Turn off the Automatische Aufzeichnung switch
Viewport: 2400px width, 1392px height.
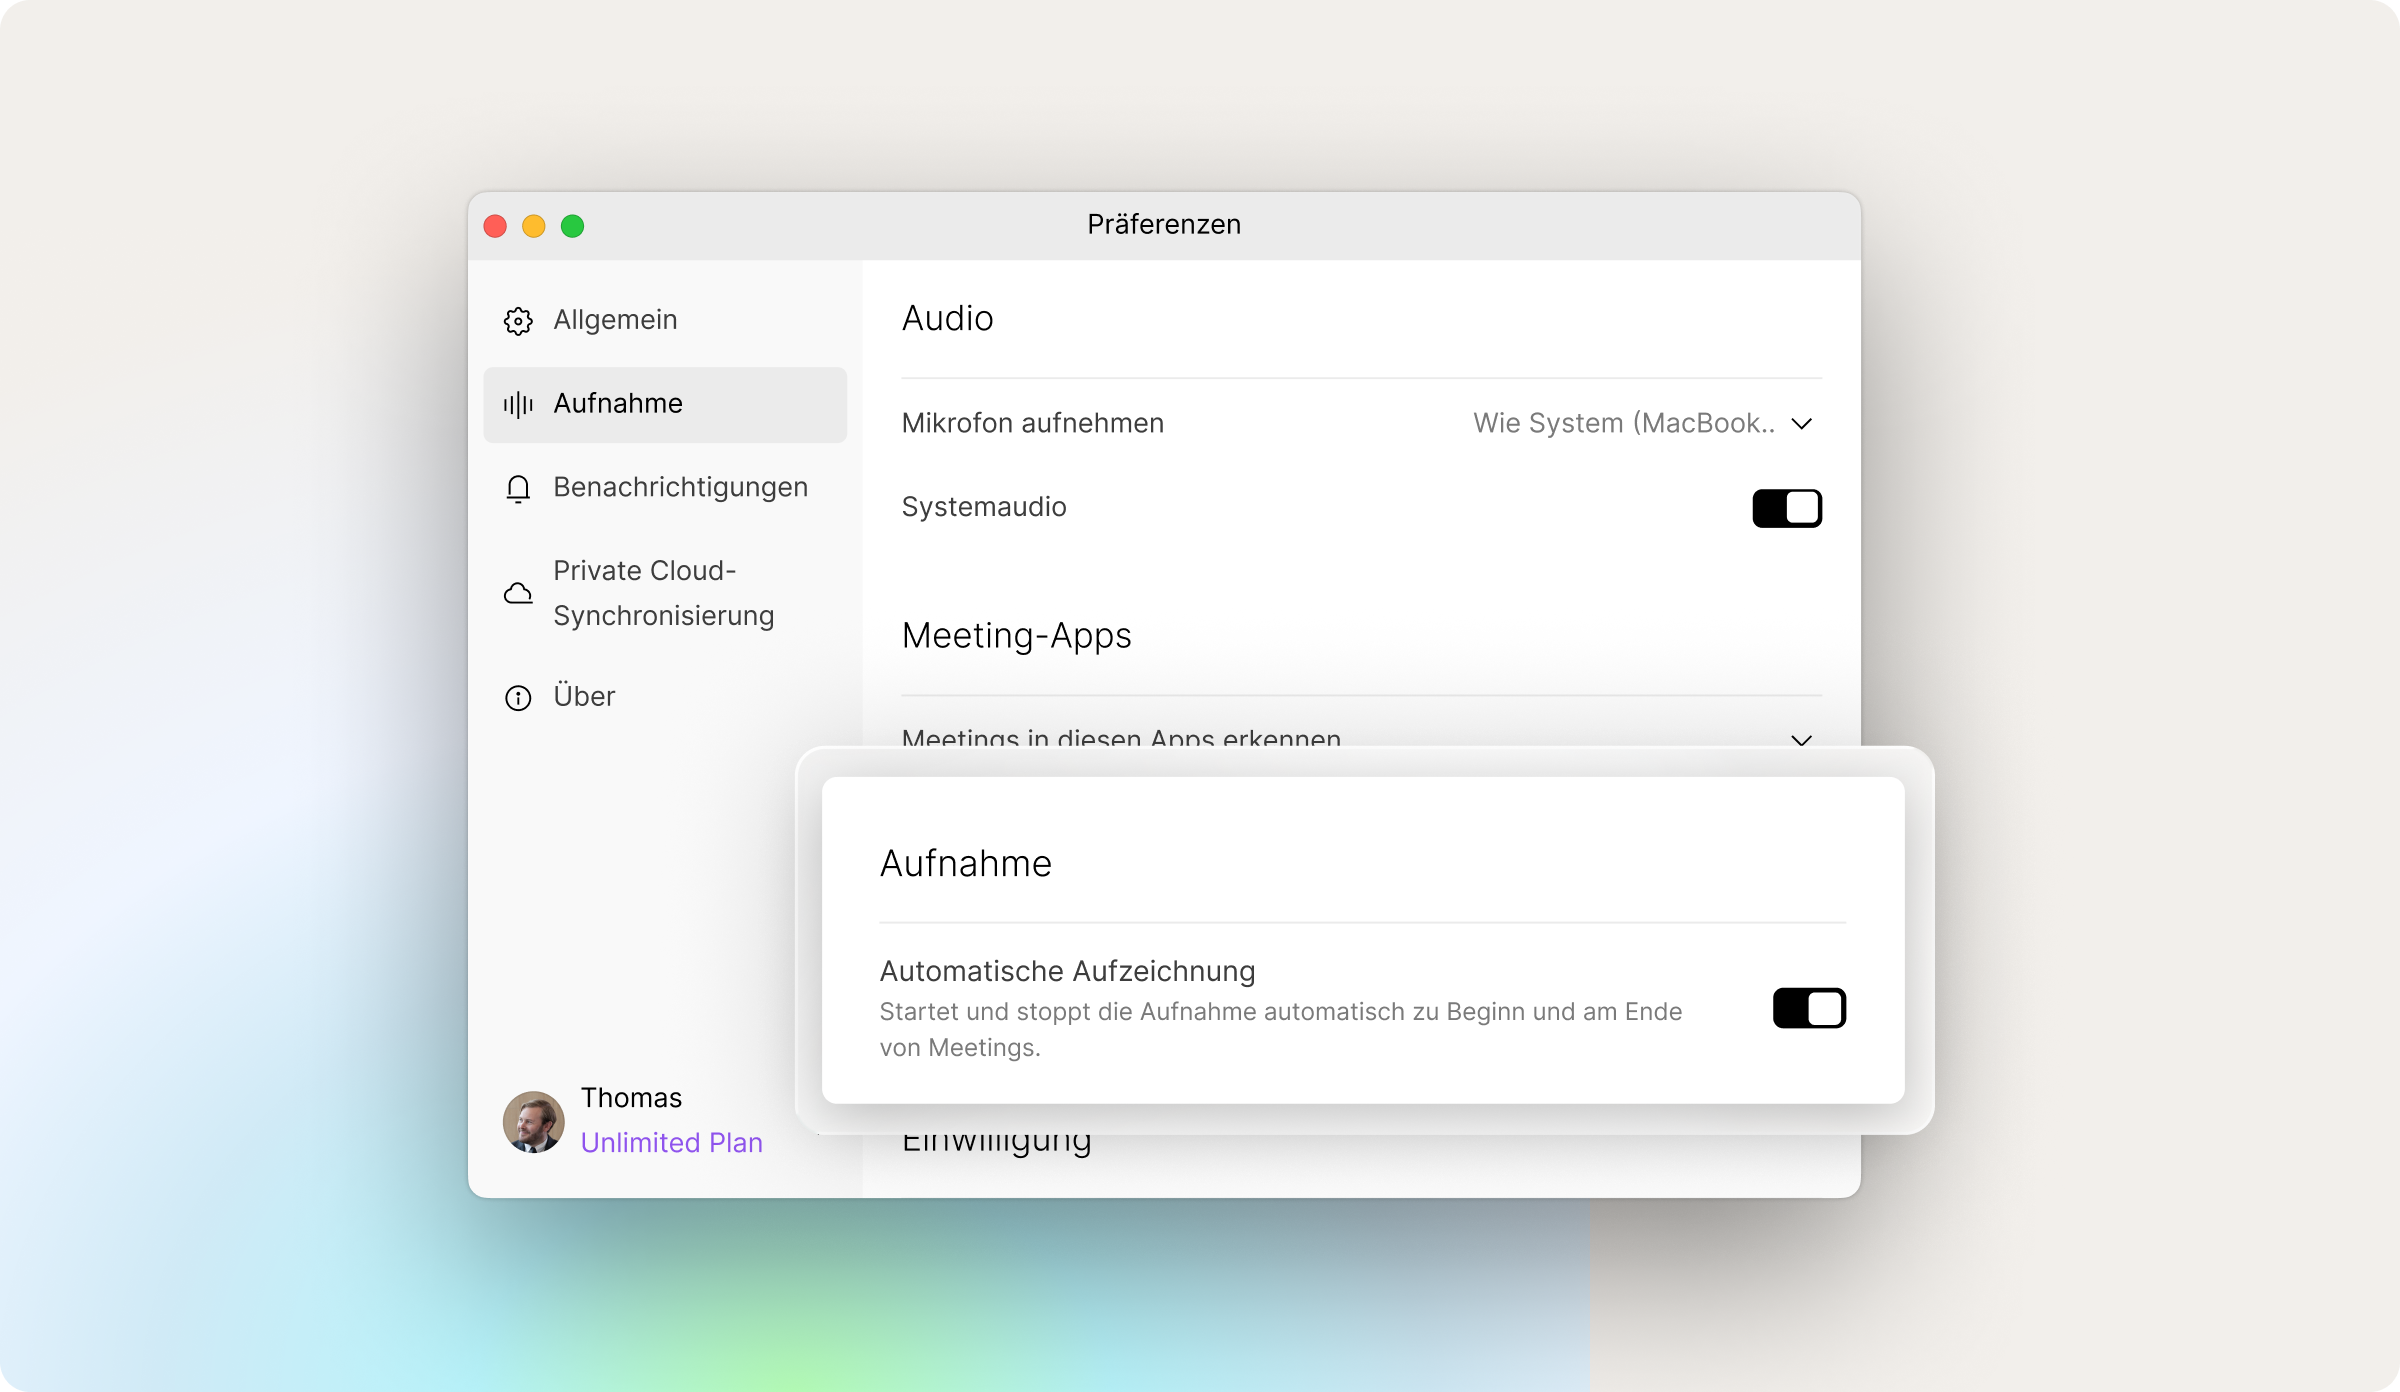[1808, 1008]
